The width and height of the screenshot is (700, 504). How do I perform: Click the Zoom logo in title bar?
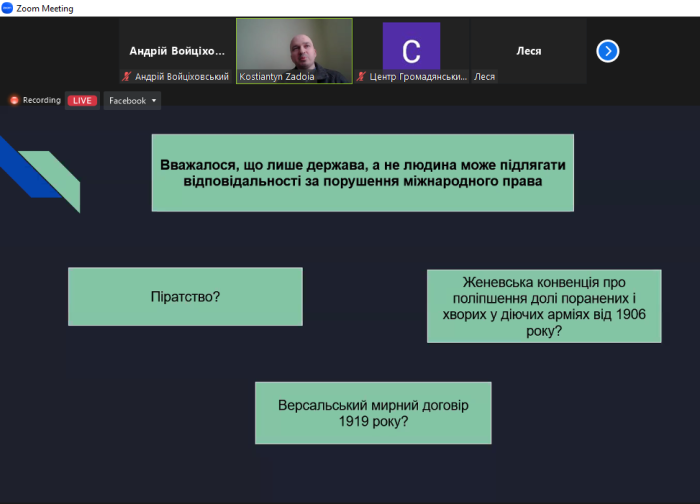click(7, 8)
